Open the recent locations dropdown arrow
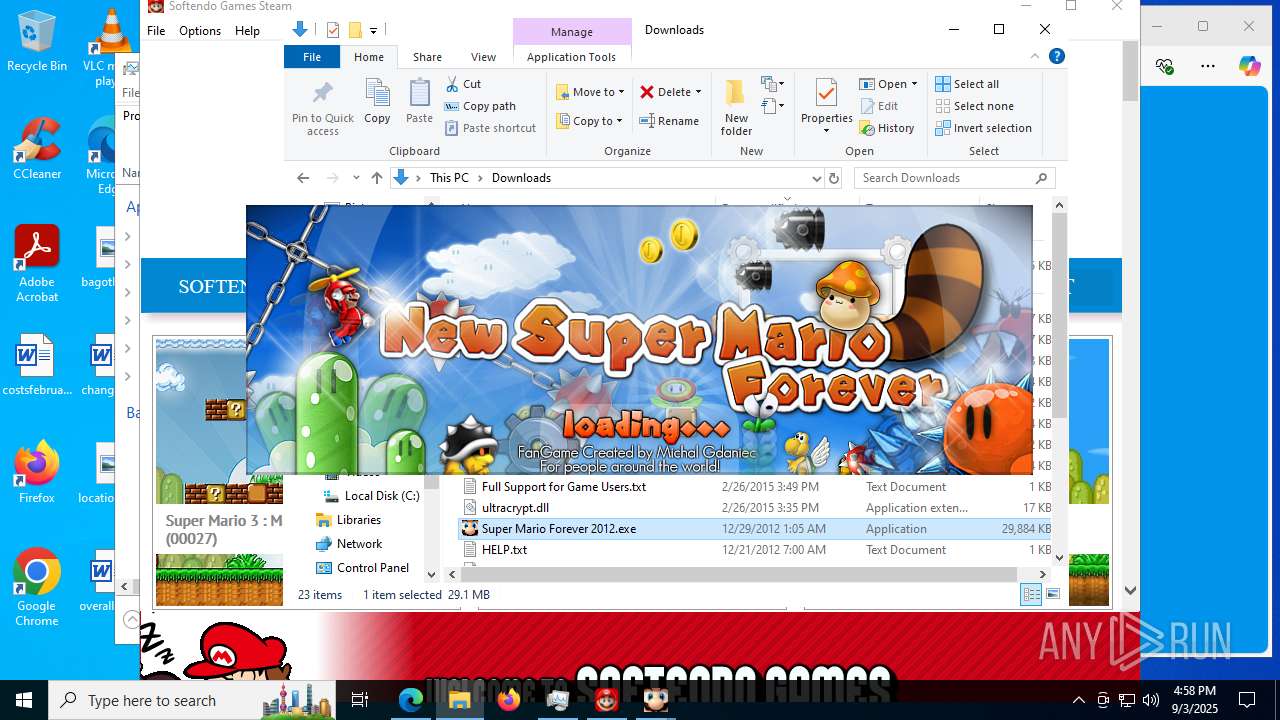 (357, 178)
